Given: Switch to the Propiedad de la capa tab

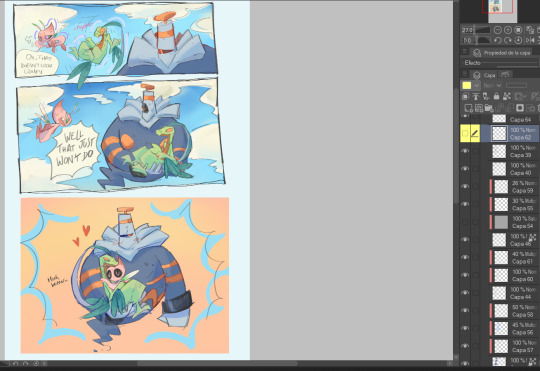Looking at the screenshot, I should click(x=502, y=53).
